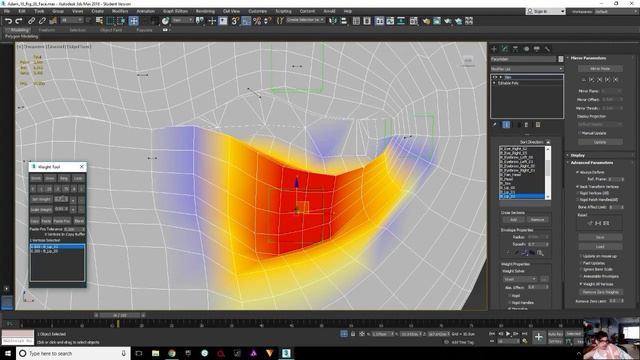The image size is (640, 360).
Task: Toggle the Percent Snap button
Action: coord(257,21)
